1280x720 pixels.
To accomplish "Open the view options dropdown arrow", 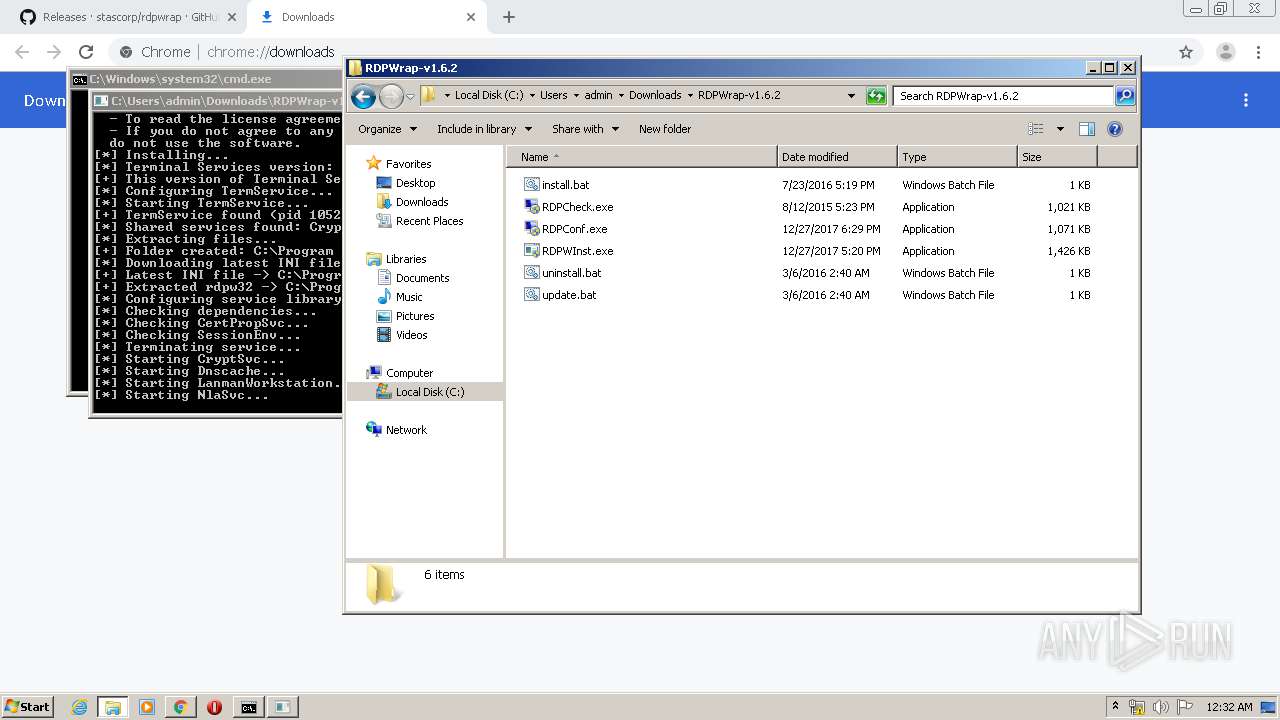I will [x=1060, y=129].
